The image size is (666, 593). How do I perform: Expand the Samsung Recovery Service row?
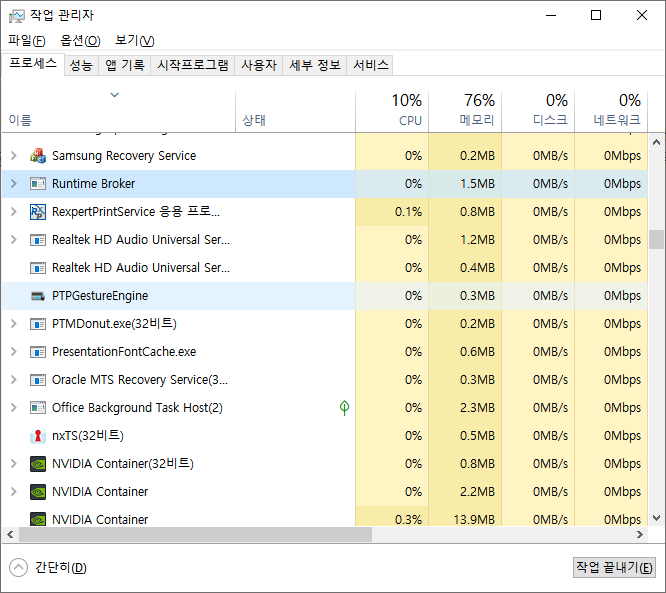click(x=14, y=155)
